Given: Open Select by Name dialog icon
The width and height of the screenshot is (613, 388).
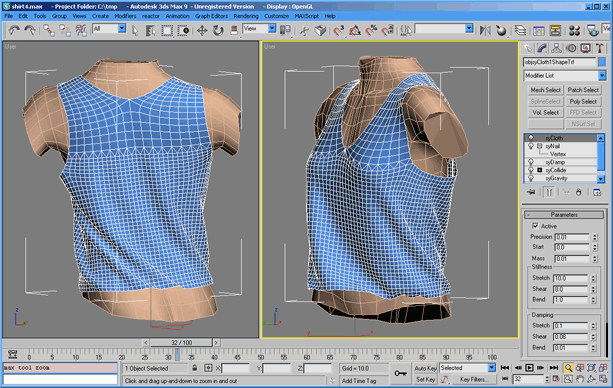Looking at the screenshot, I should tap(151, 30).
